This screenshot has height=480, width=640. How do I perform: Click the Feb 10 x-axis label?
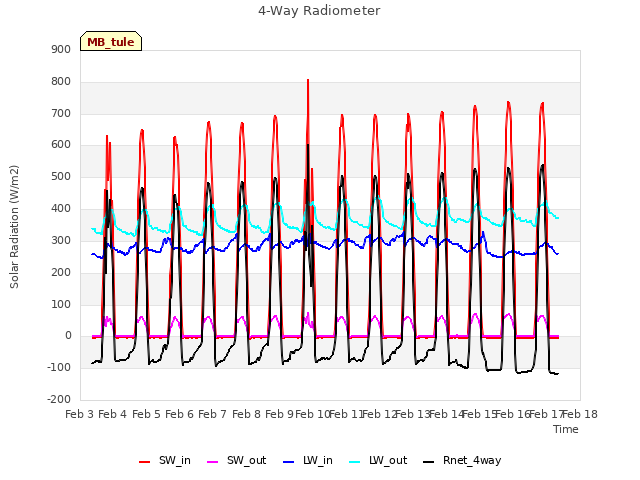point(313,414)
